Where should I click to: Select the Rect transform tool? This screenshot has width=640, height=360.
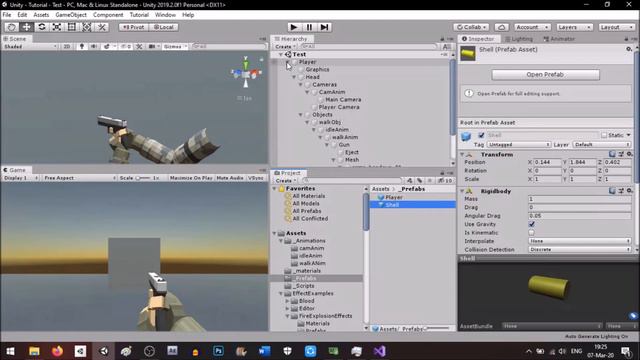(72, 27)
